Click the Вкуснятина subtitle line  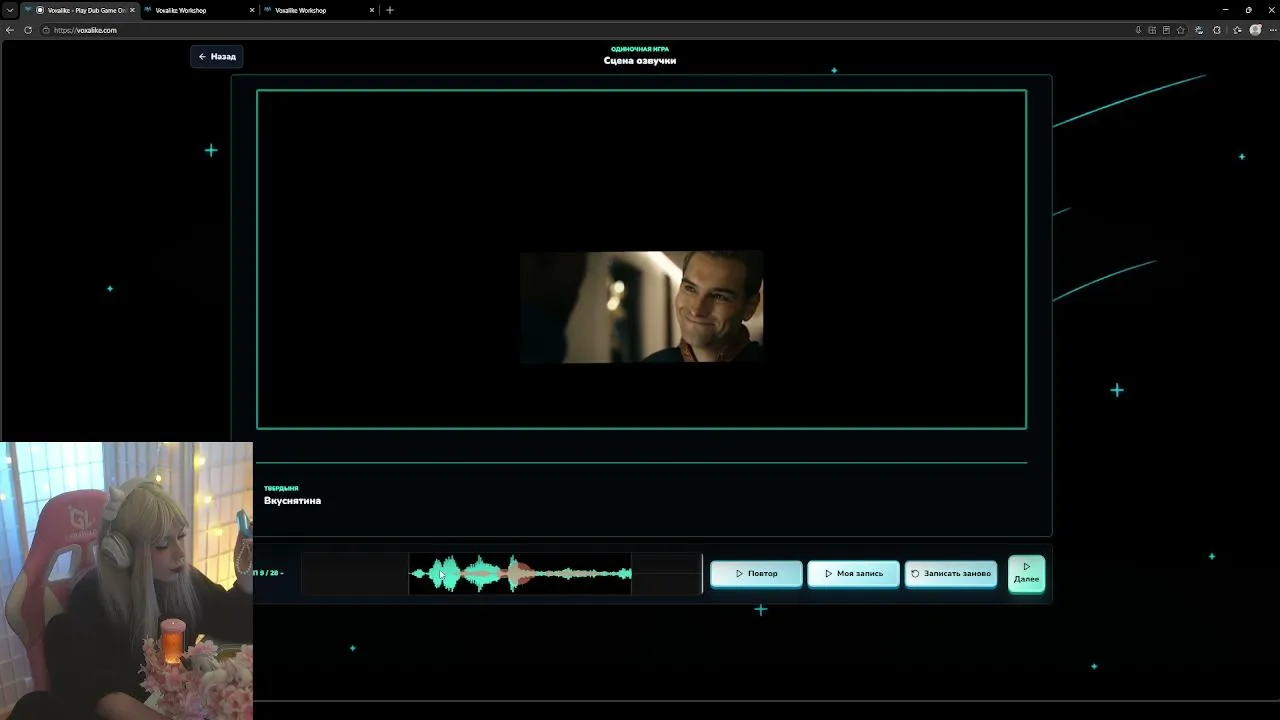pyautogui.click(x=292, y=500)
